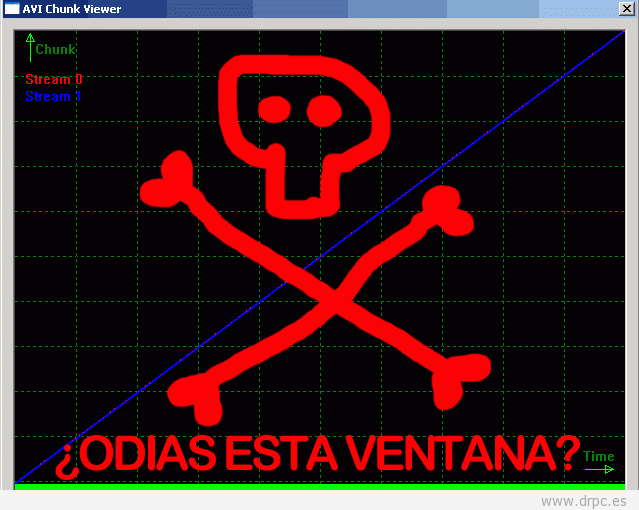639x510 pixels.
Task: Click the blue Stream 1 legend label
Action: coord(53,96)
